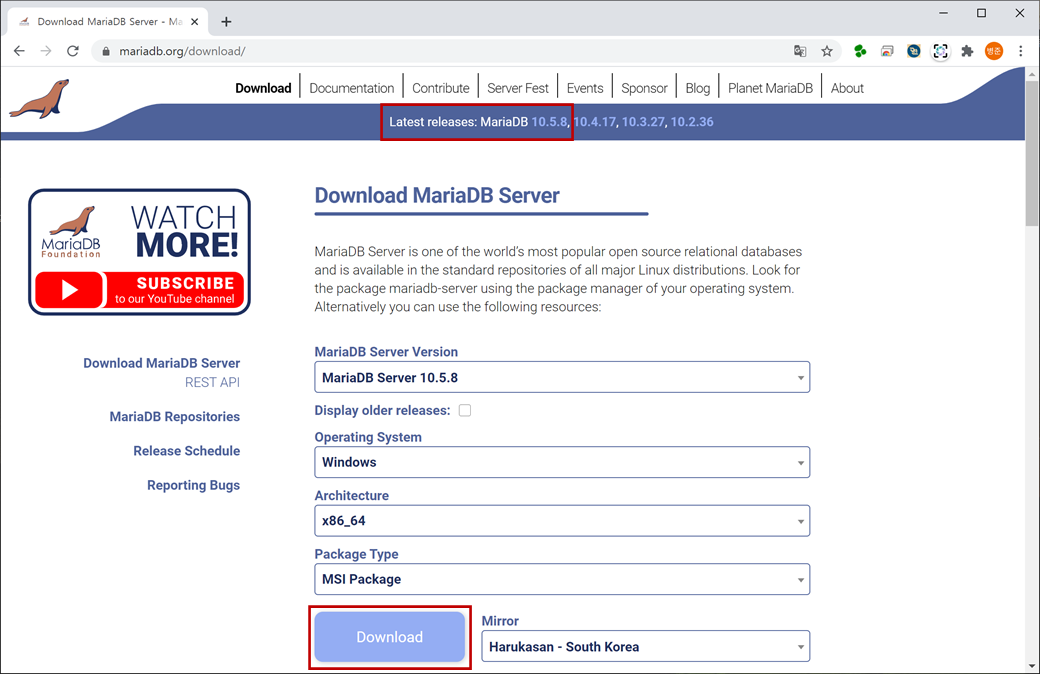The width and height of the screenshot is (1040, 674).
Task: Toggle Display older releases checkbox
Action: [x=465, y=411]
